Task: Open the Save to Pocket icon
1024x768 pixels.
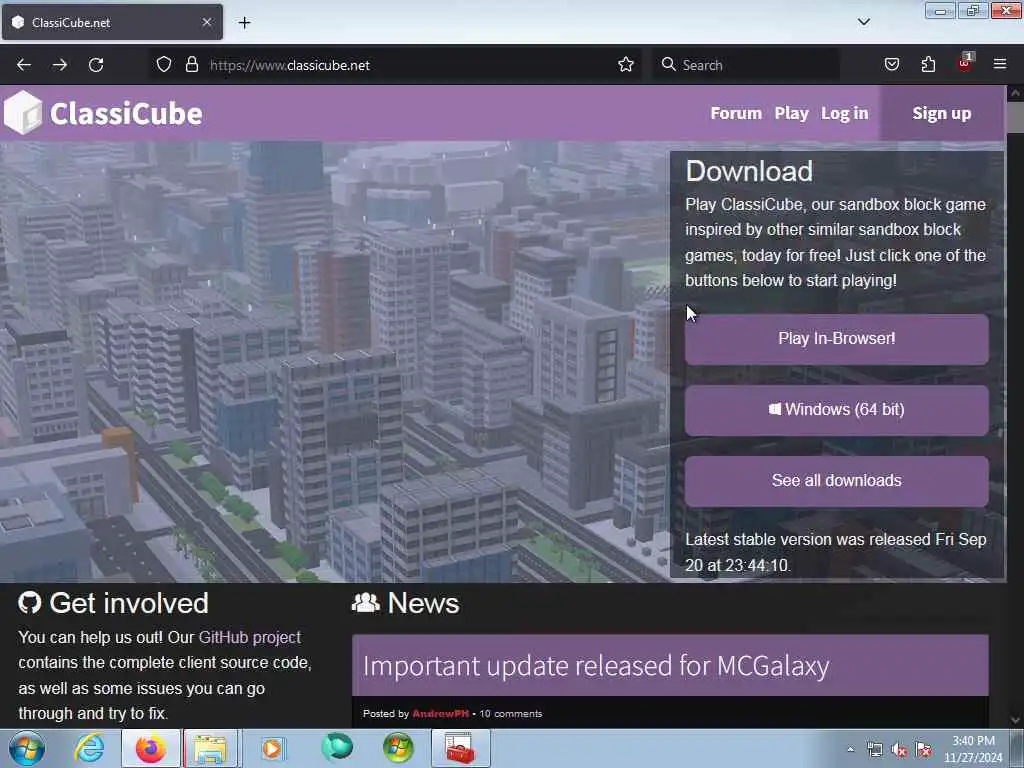Action: coord(892,65)
